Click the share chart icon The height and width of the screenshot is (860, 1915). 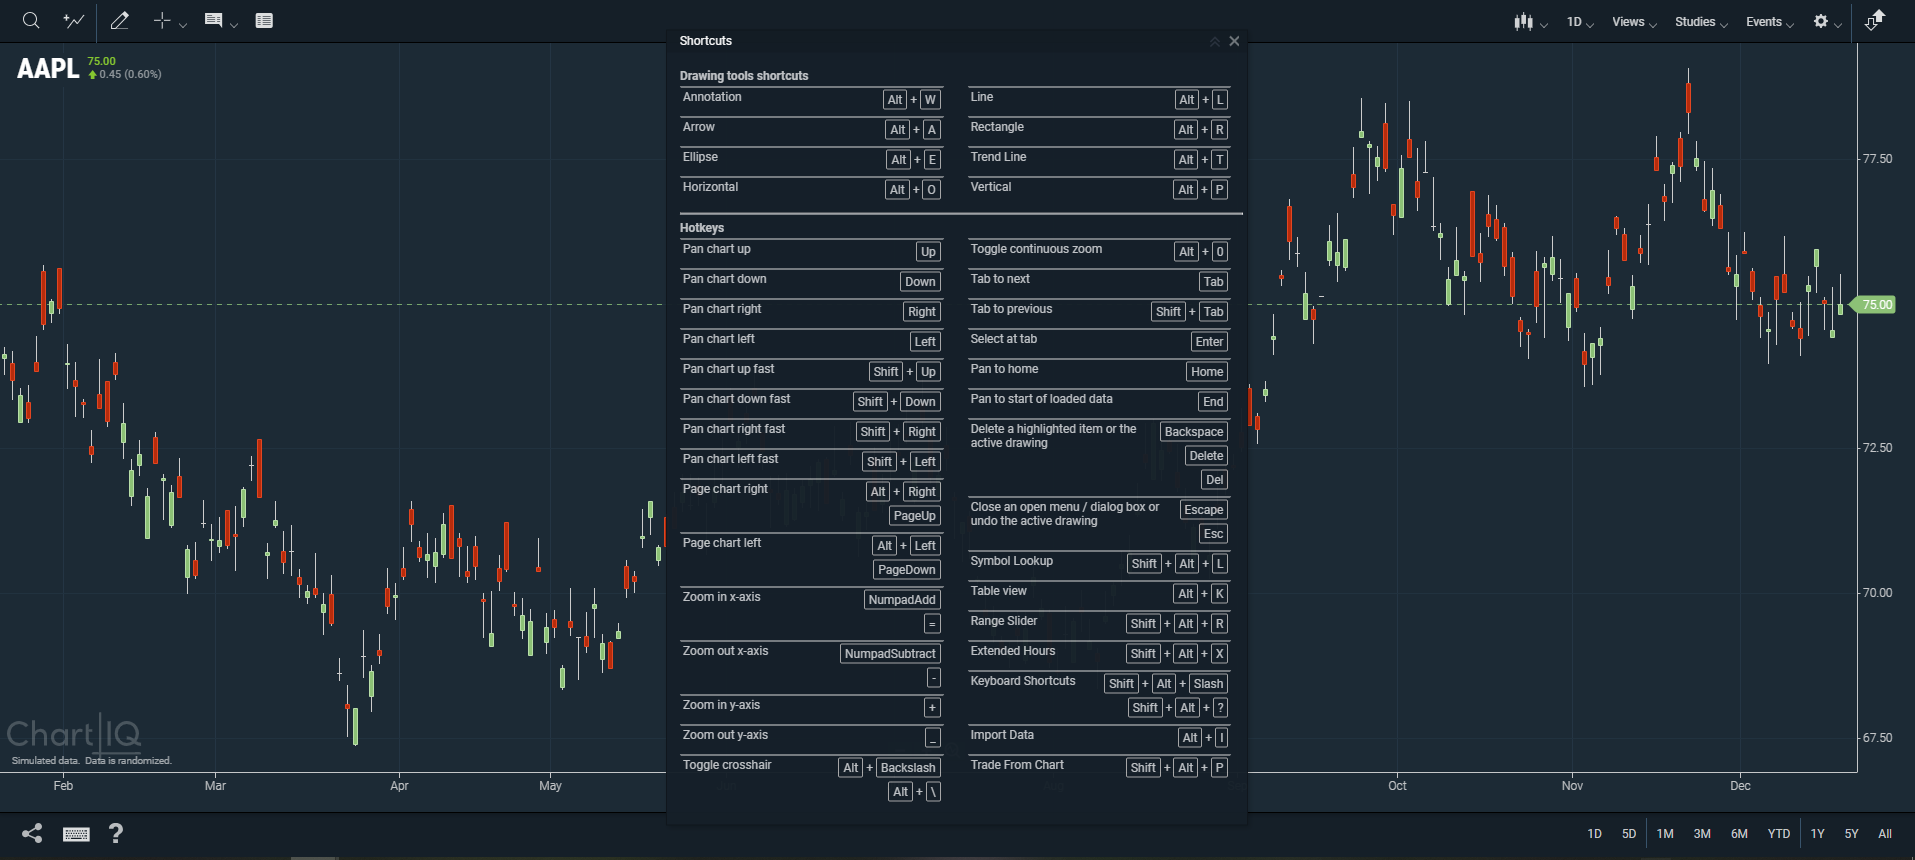tap(32, 833)
